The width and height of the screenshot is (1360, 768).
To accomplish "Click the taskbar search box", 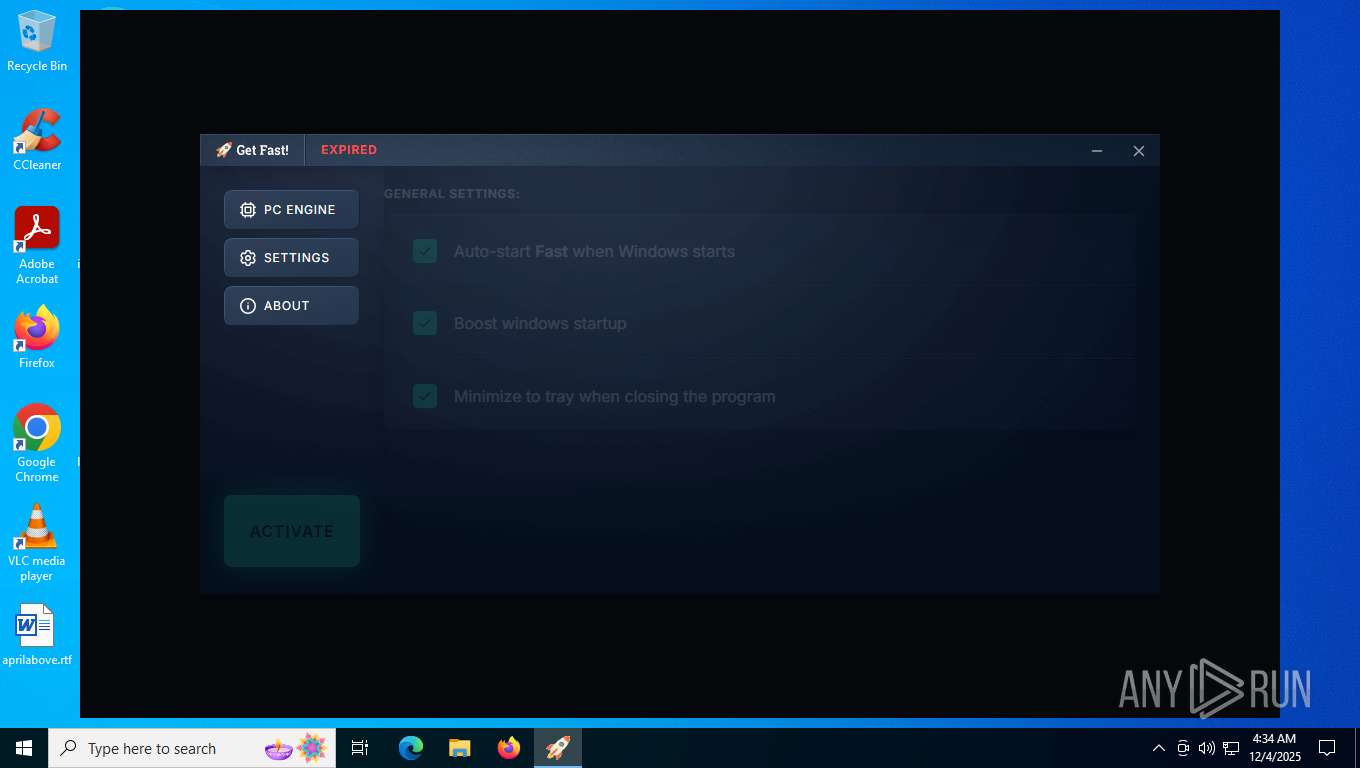I will pos(192,748).
